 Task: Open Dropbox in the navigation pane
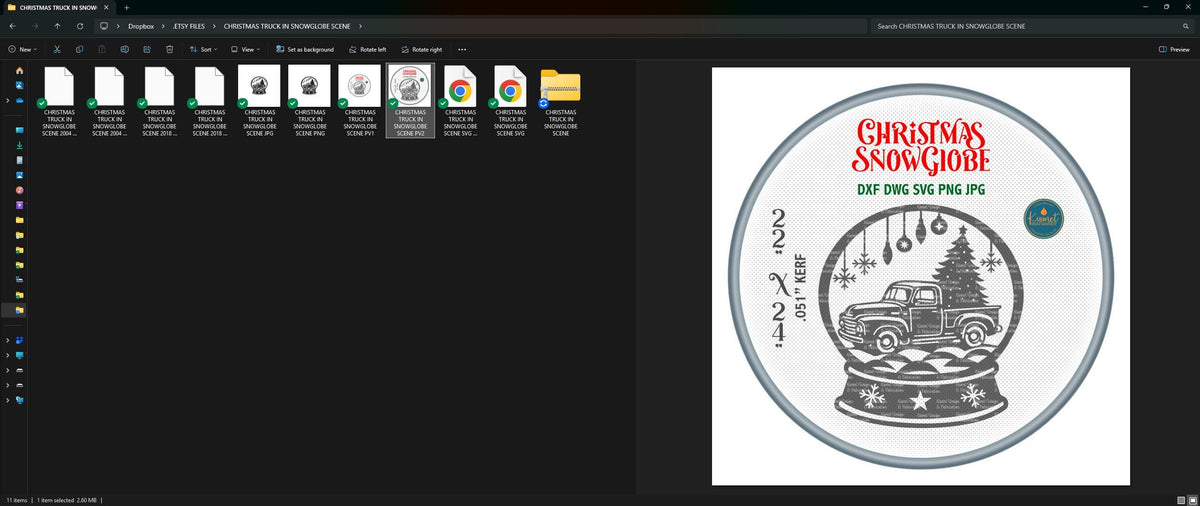click(19, 340)
